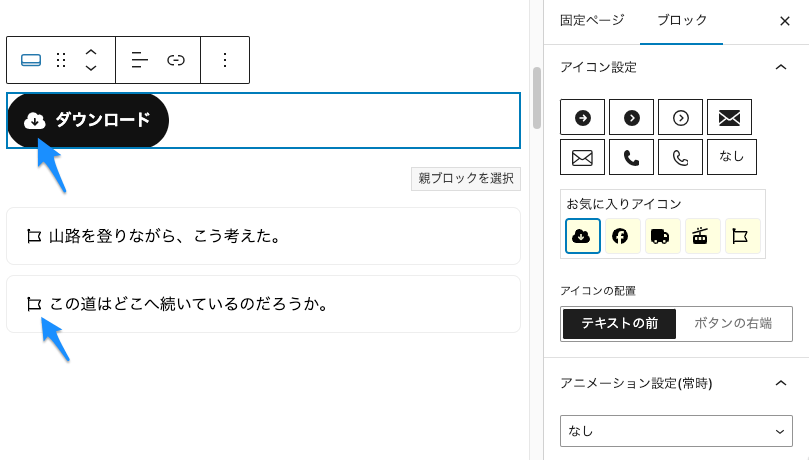Switch to the 固定ページ tab
Screen dimensions: 809x460
[x=592, y=21]
